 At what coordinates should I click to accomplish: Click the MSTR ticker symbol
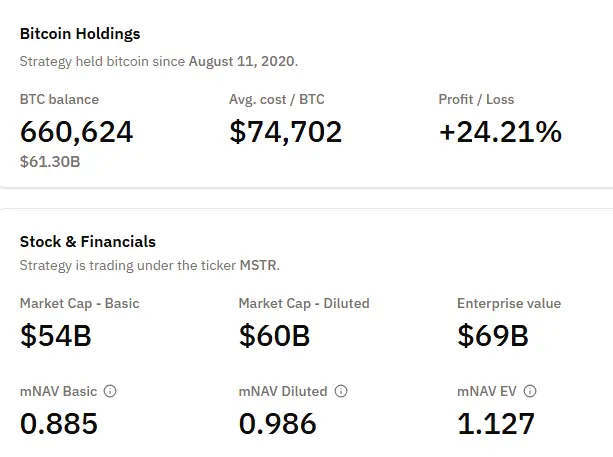258,266
